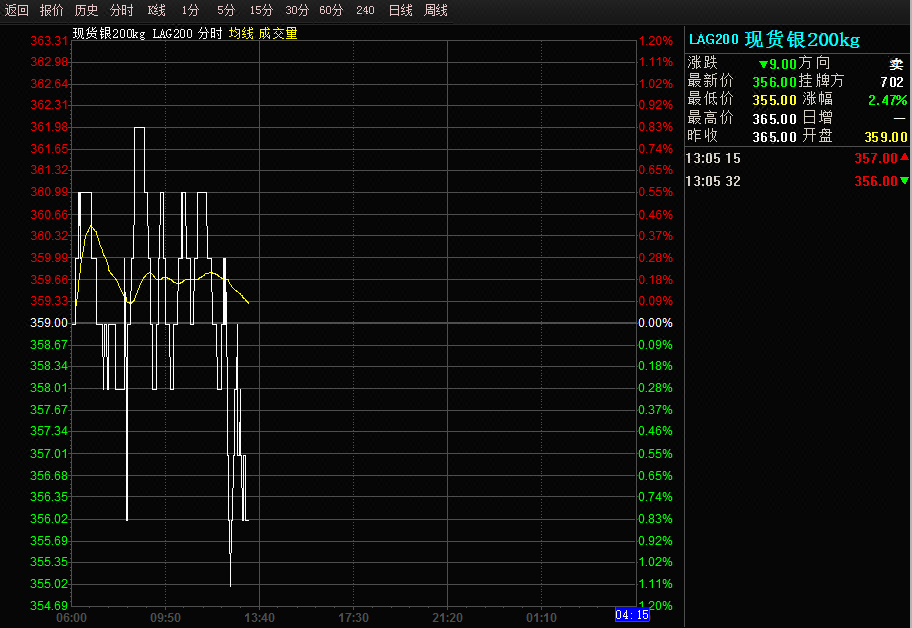The height and width of the screenshot is (628, 912).
Task: Click the 挂牌方 value 702
Action: coord(892,82)
